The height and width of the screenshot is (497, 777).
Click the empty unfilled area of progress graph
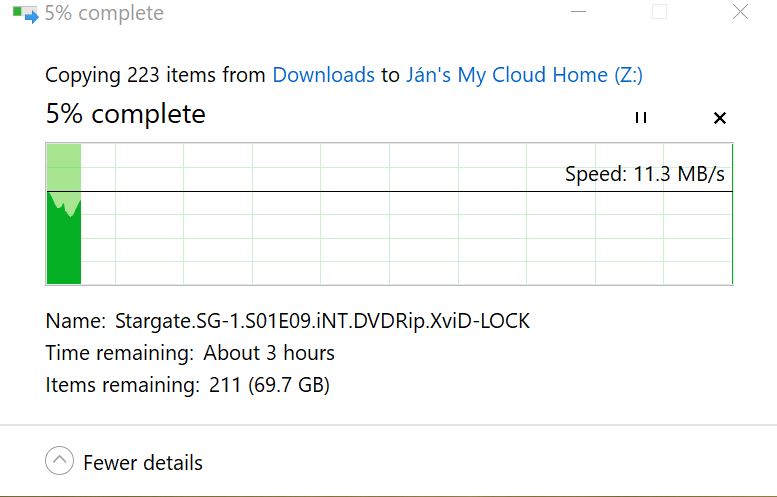(x=406, y=238)
